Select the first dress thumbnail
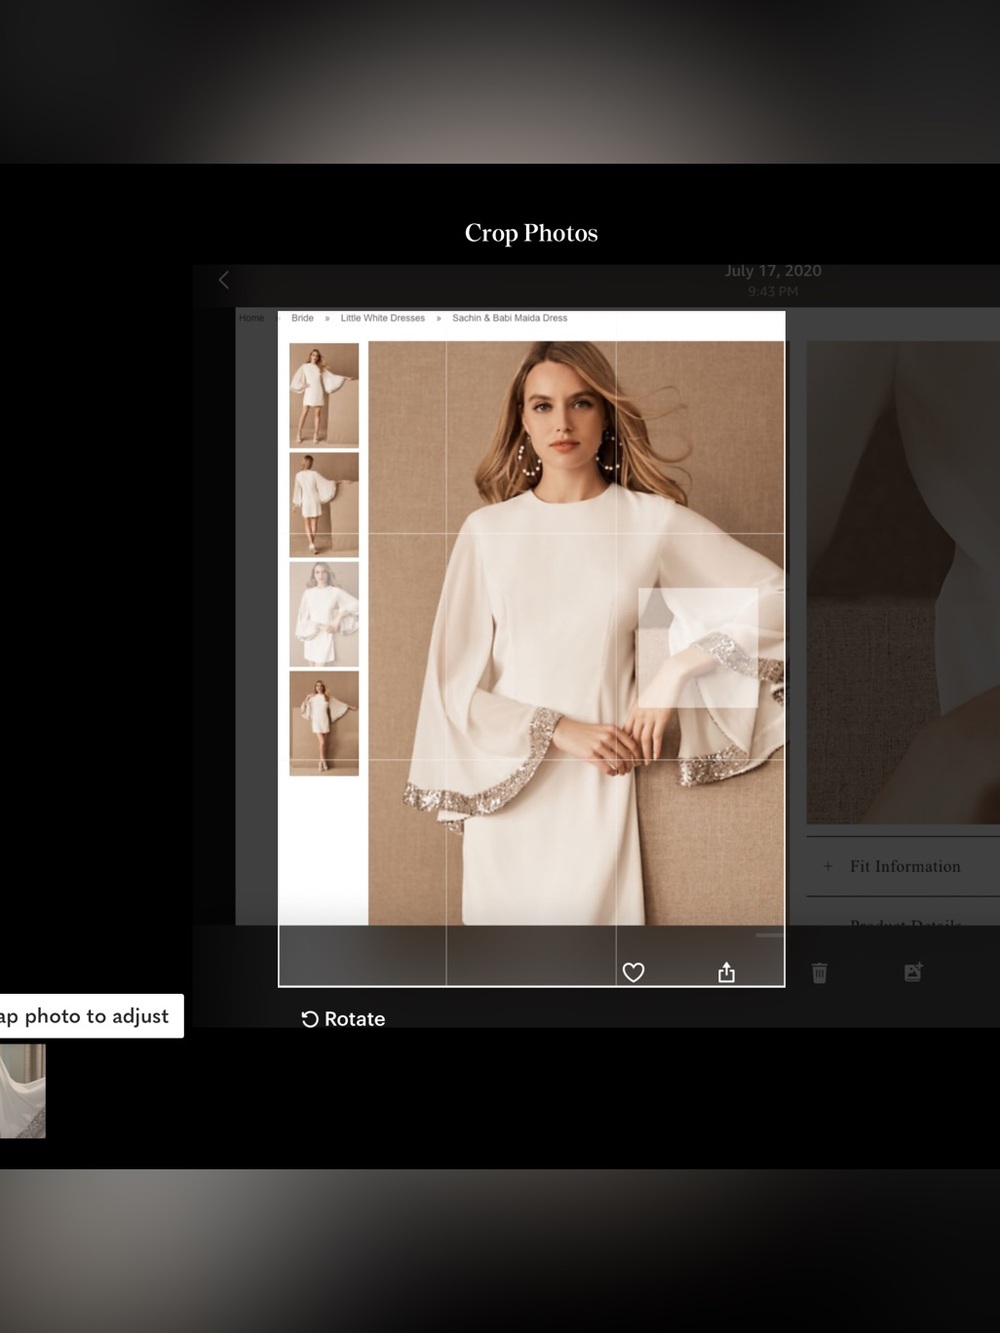 click(x=324, y=395)
